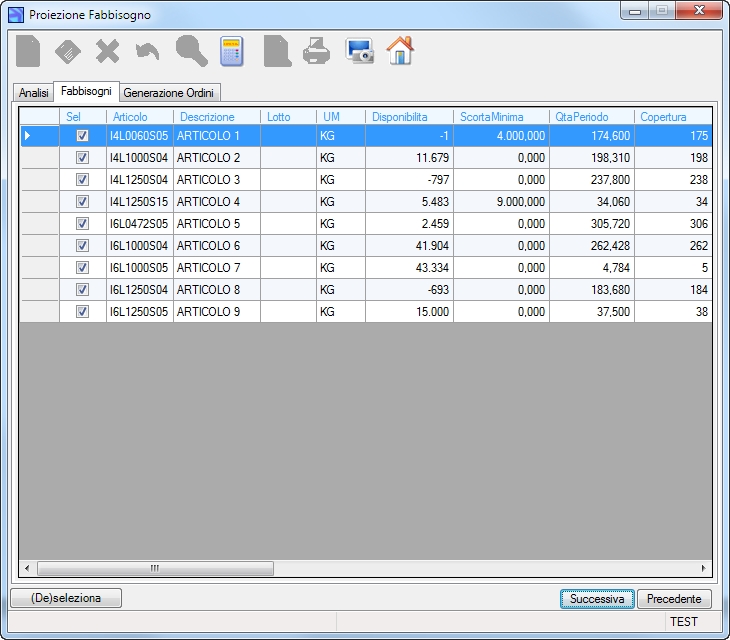Click the magnifier search toolbar icon
Image resolution: width=730 pixels, height=640 pixels.
point(191,51)
